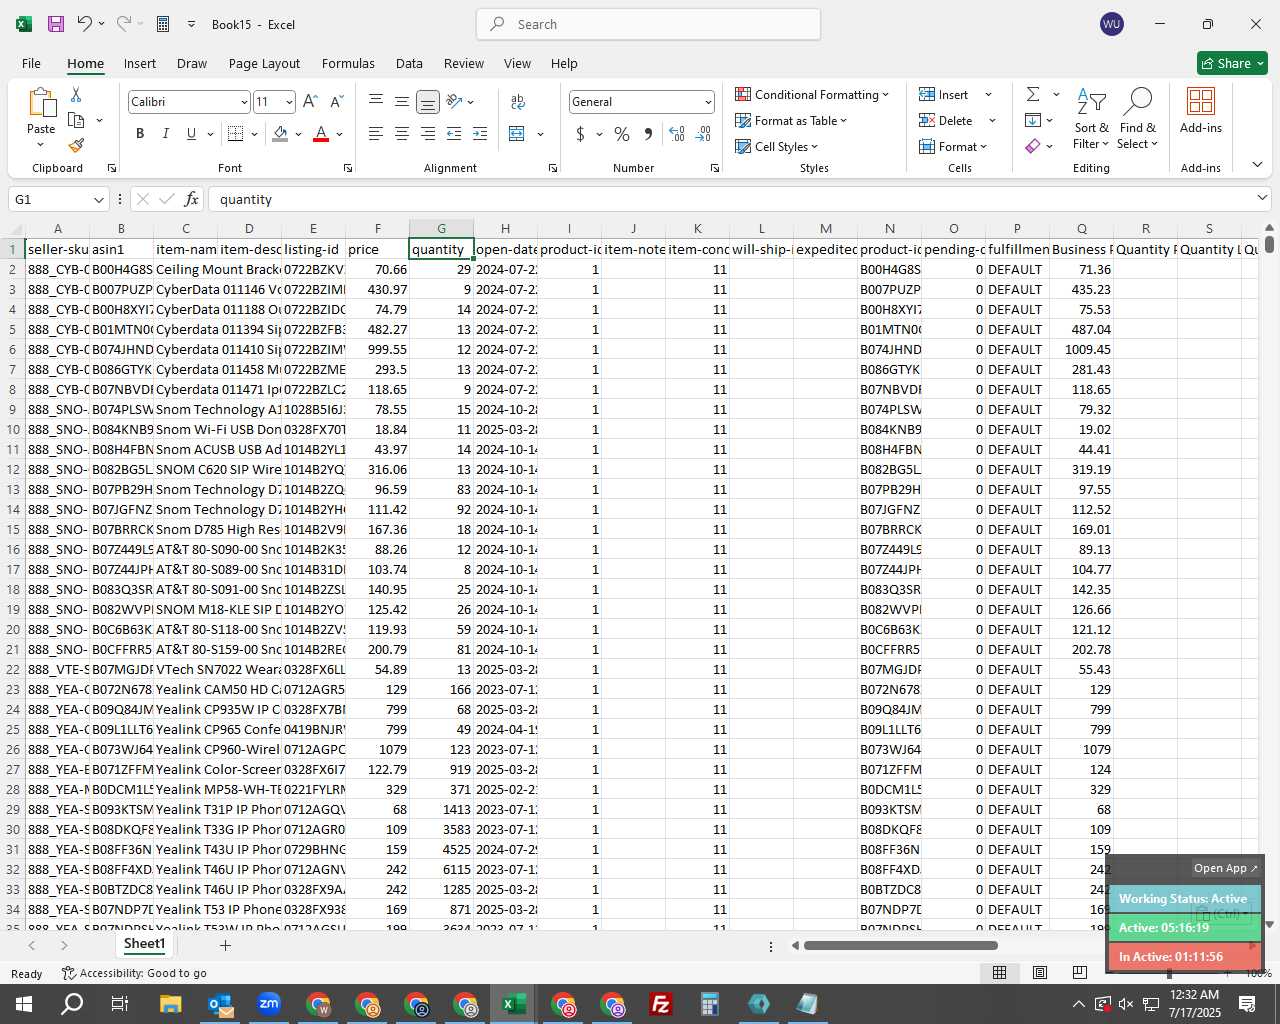Toggle Underline formatting
This screenshot has height=1024, width=1280.
pyautogui.click(x=191, y=133)
